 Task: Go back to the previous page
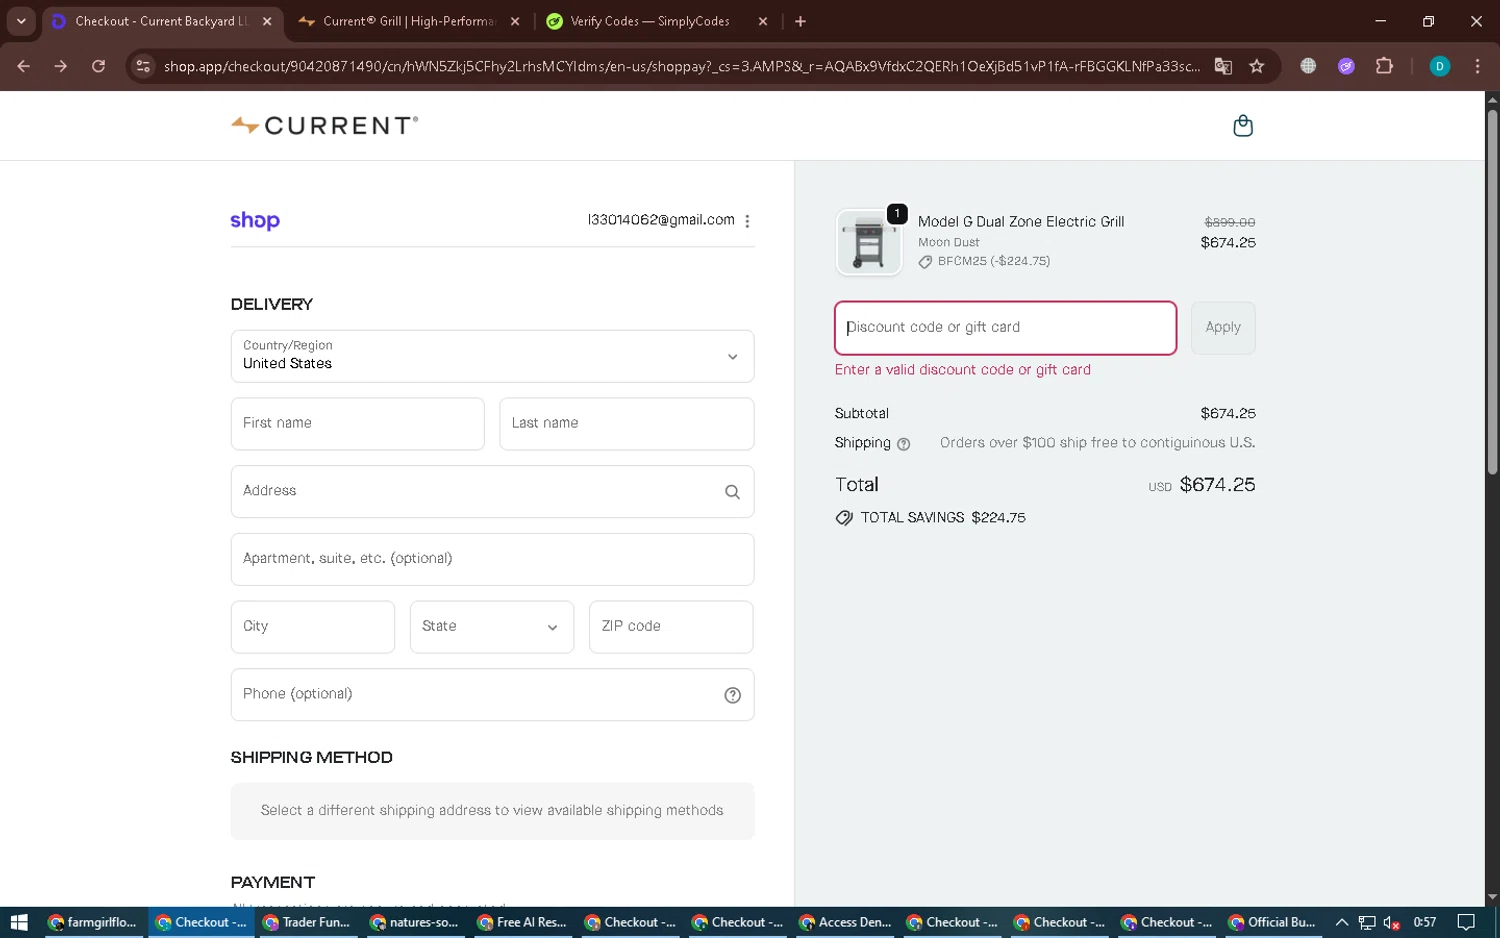tap(24, 66)
